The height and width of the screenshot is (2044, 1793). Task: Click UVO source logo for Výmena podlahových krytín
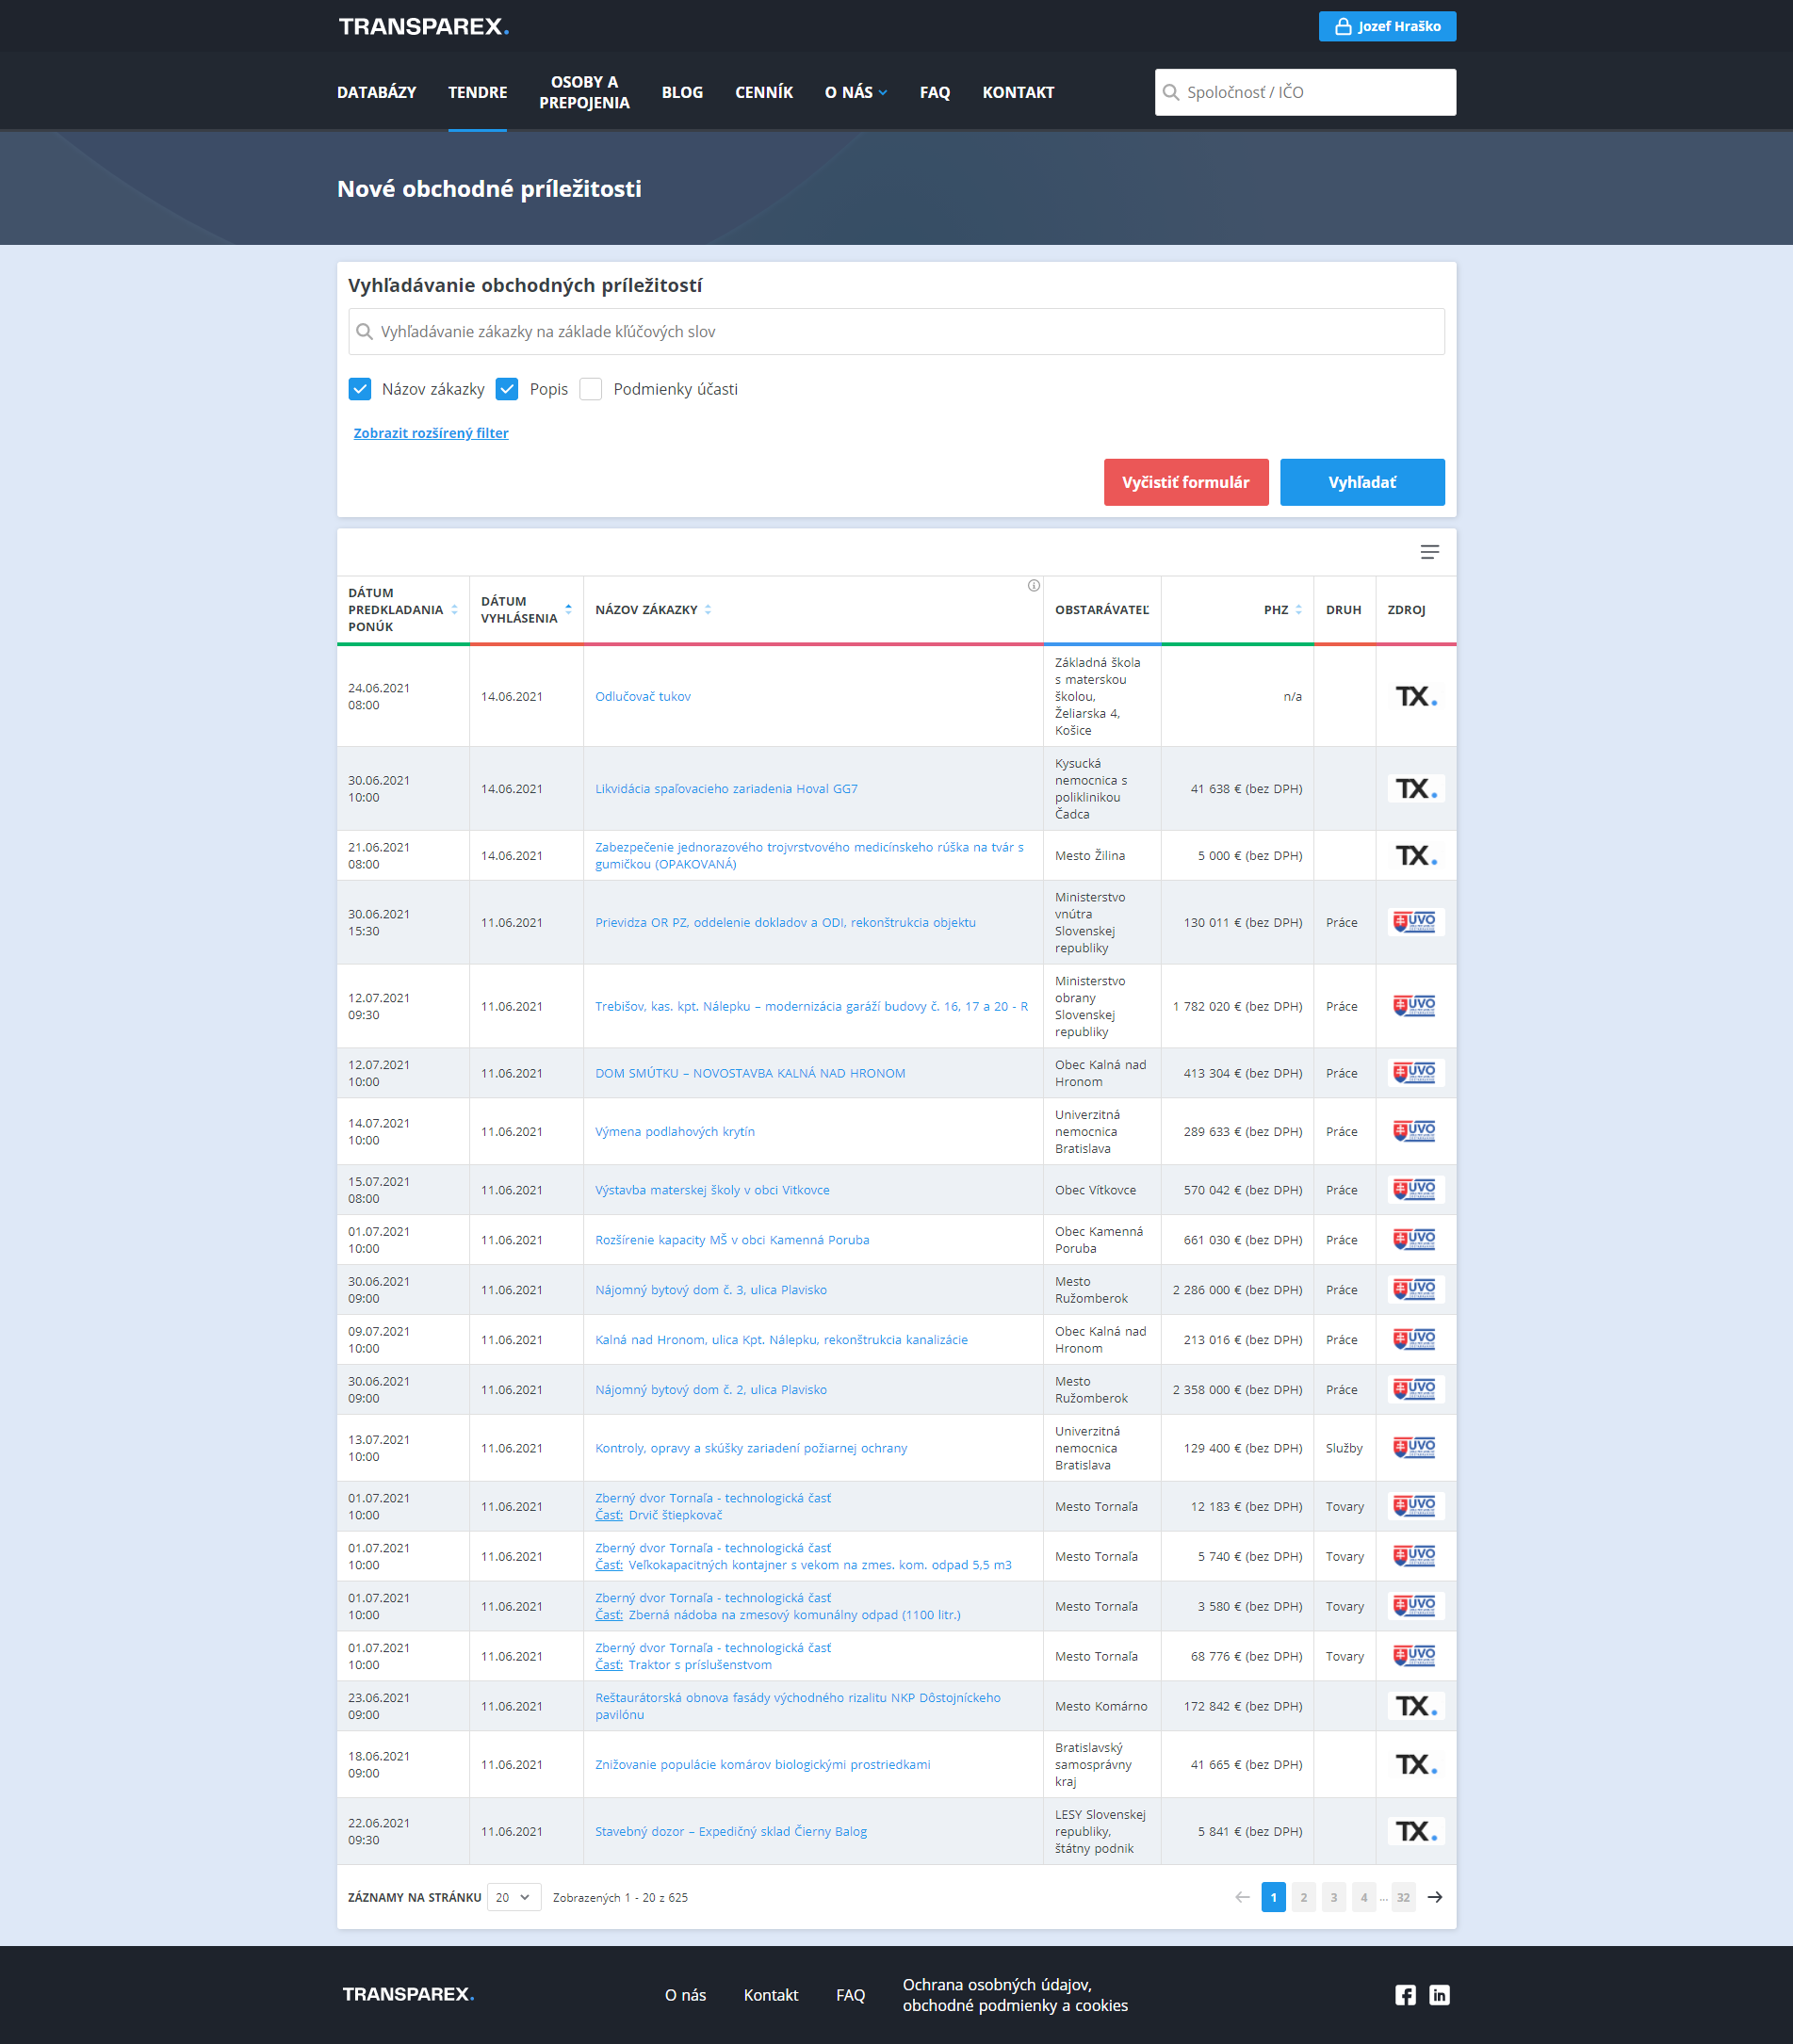(1415, 1131)
